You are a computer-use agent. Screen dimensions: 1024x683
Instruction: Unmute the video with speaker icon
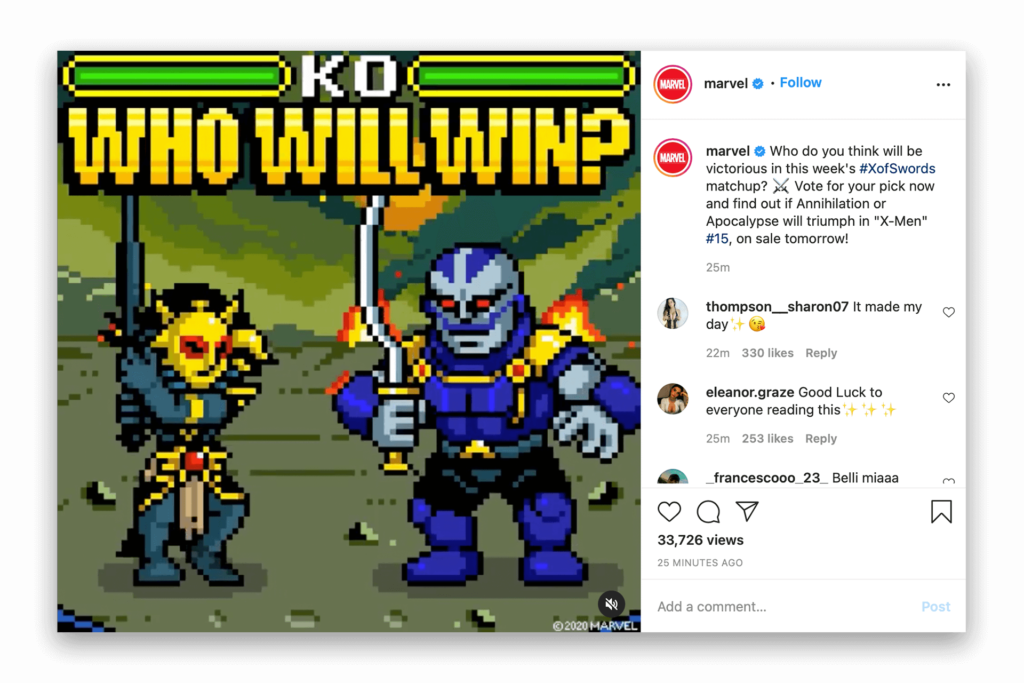[x=611, y=604]
